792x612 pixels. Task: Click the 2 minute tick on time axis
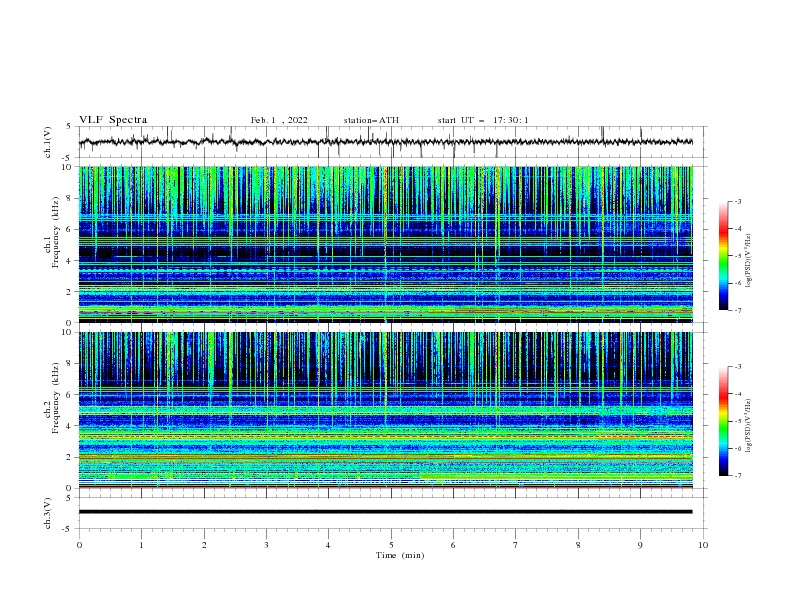click(204, 545)
